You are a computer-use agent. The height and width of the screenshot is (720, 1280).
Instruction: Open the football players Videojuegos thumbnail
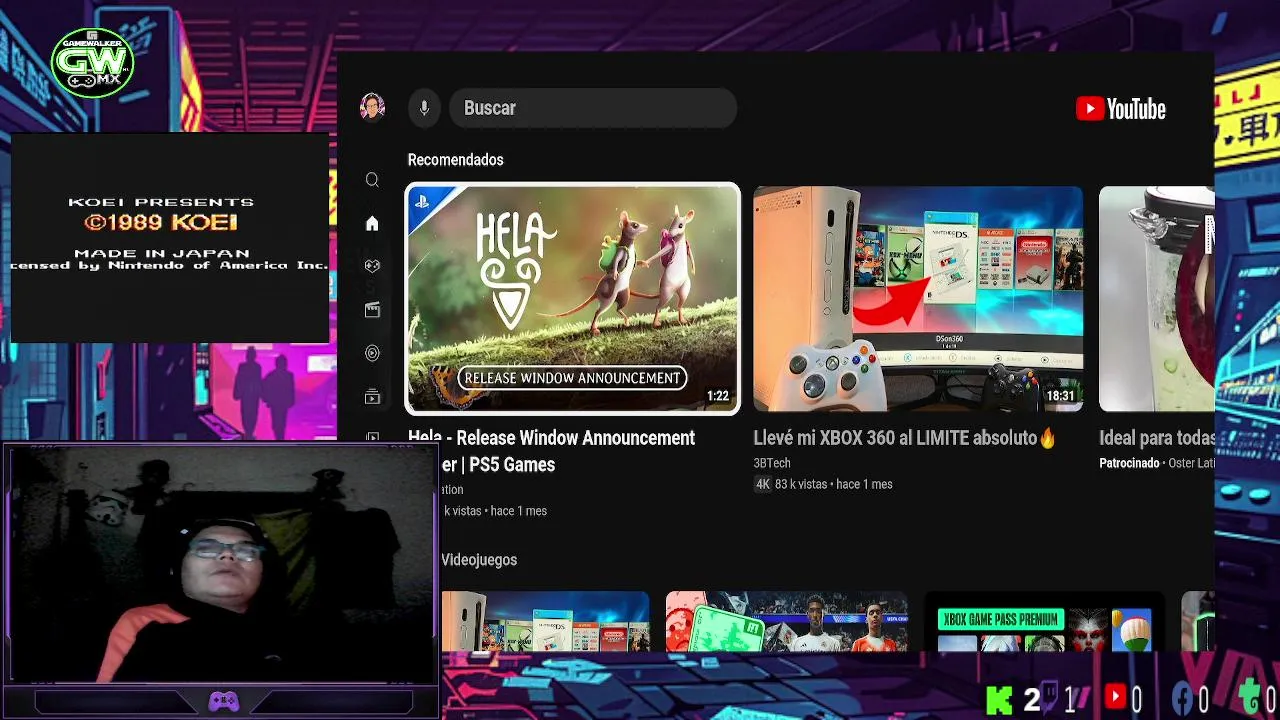[x=787, y=621]
